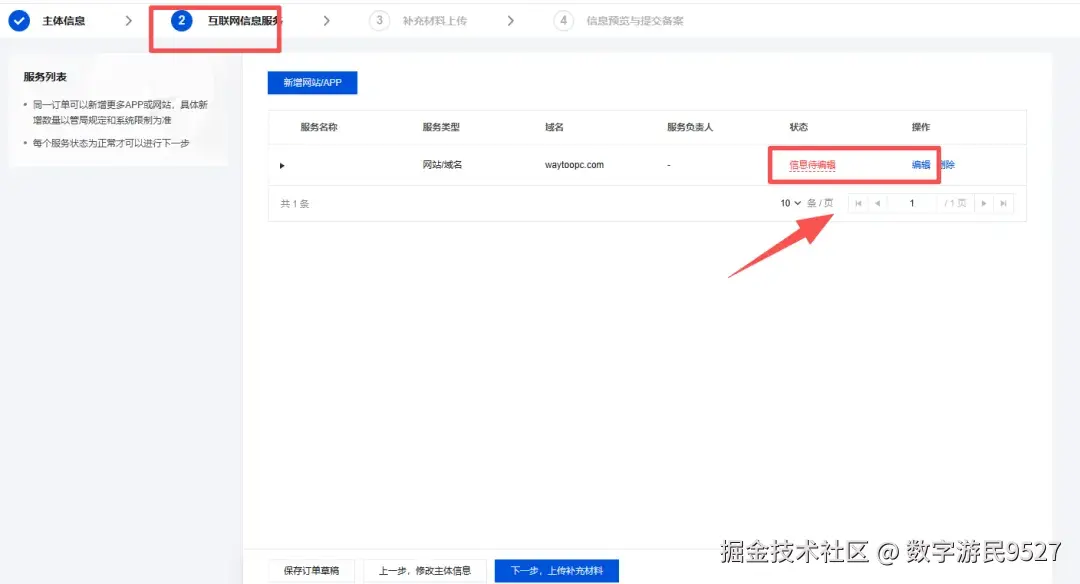The height and width of the screenshot is (584, 1080).
Task: Click the 新增网站/APP button
Action: pyautogui.click(x=310, y=82)
